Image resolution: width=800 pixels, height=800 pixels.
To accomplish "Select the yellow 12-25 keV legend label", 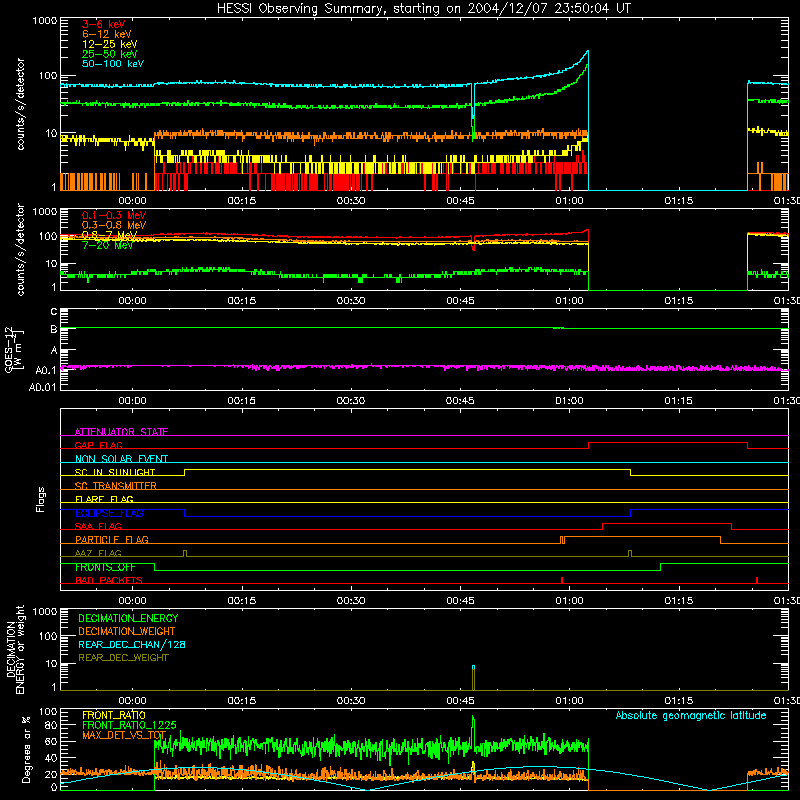I will 110,44.
